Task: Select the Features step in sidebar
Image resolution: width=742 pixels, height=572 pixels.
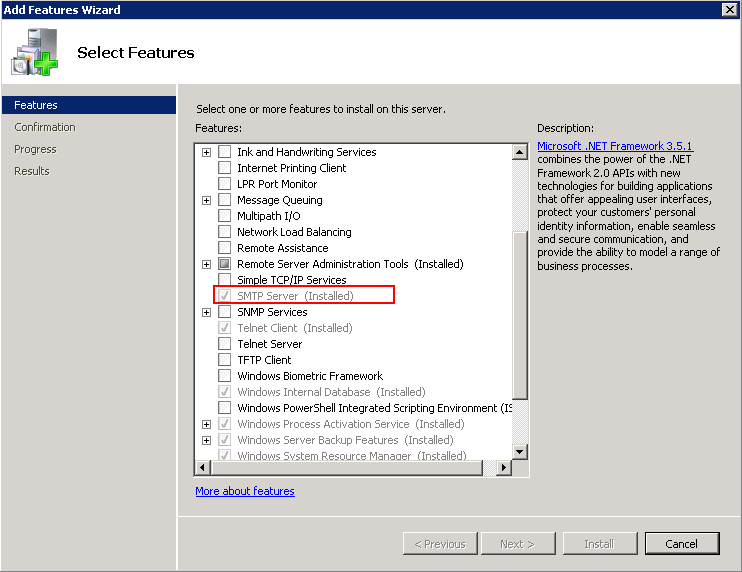Action: (36, 105)
